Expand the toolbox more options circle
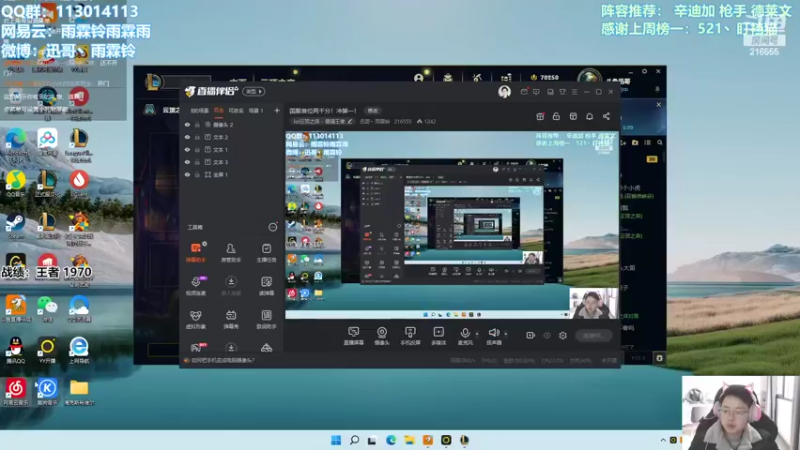This screenshot has width=800, height=450. [273, 227]
